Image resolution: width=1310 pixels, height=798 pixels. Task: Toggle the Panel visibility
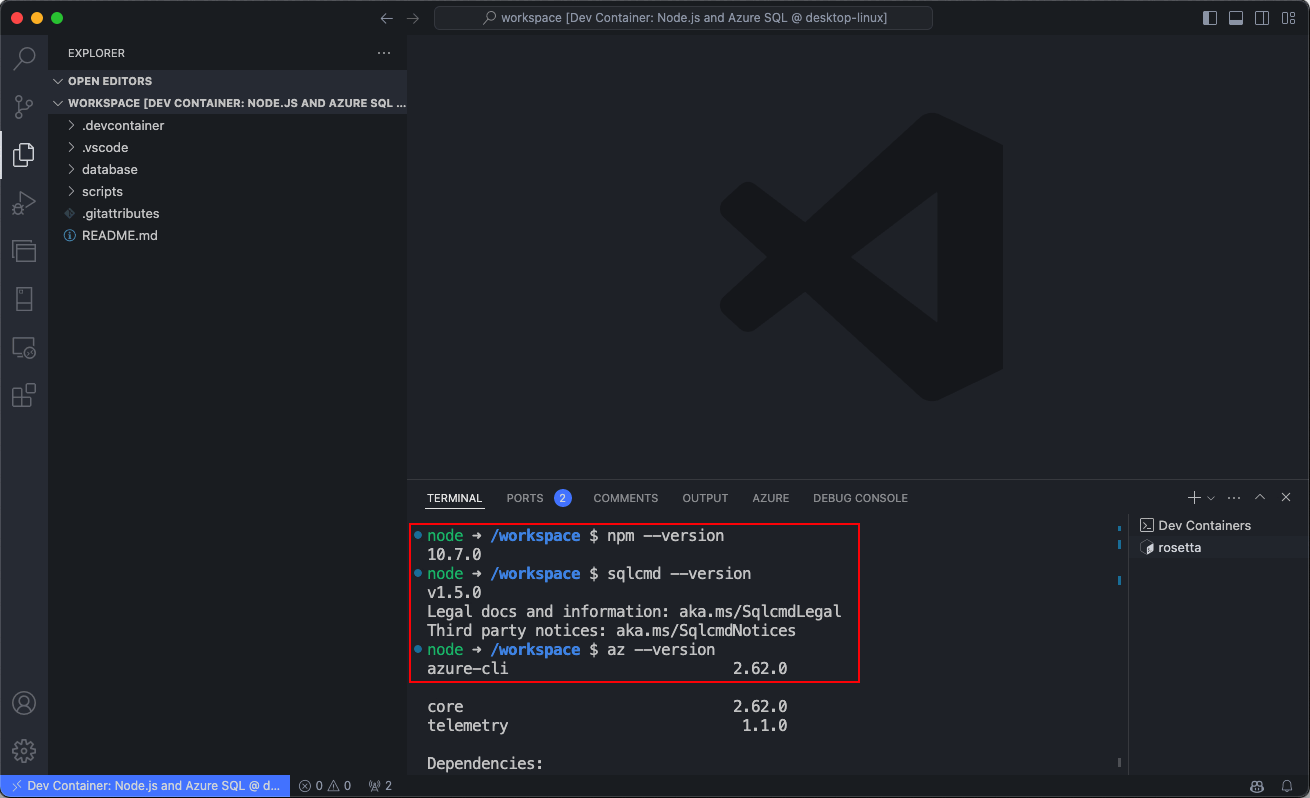[1235, 17]
